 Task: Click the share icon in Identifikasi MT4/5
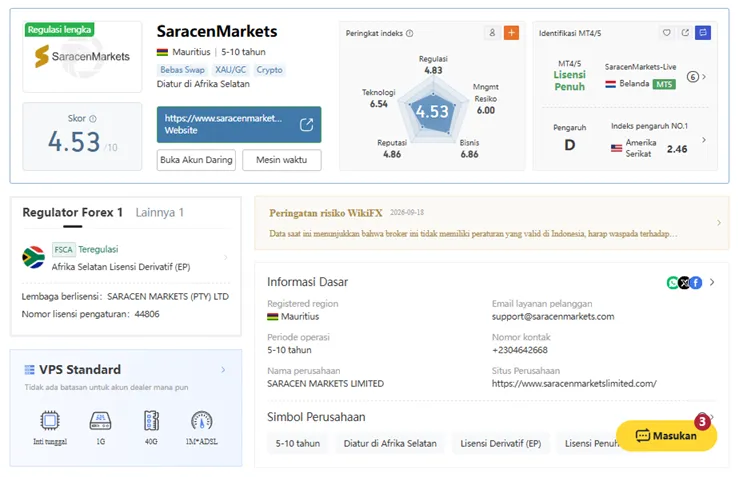(x=685, y=33)
